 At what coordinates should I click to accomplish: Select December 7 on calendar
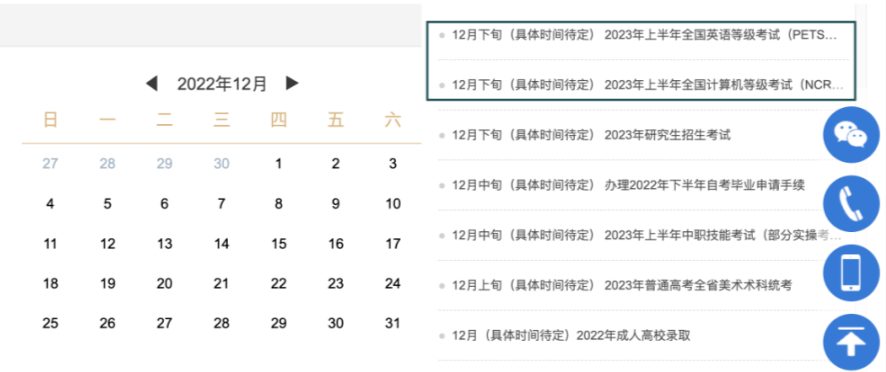(x=222, y=204)
